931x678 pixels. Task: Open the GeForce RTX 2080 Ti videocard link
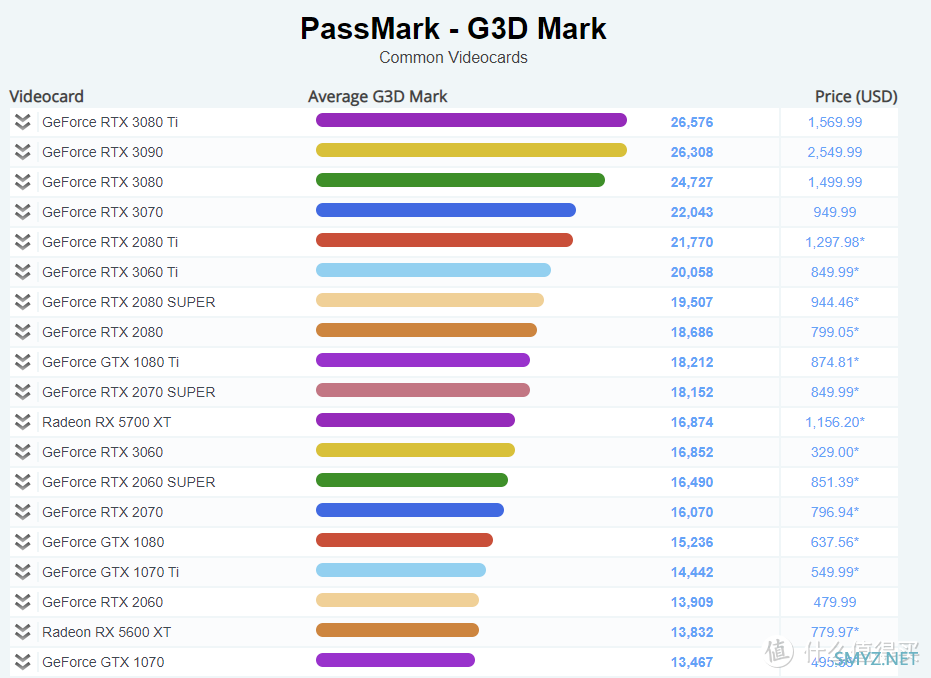[110, 242]
